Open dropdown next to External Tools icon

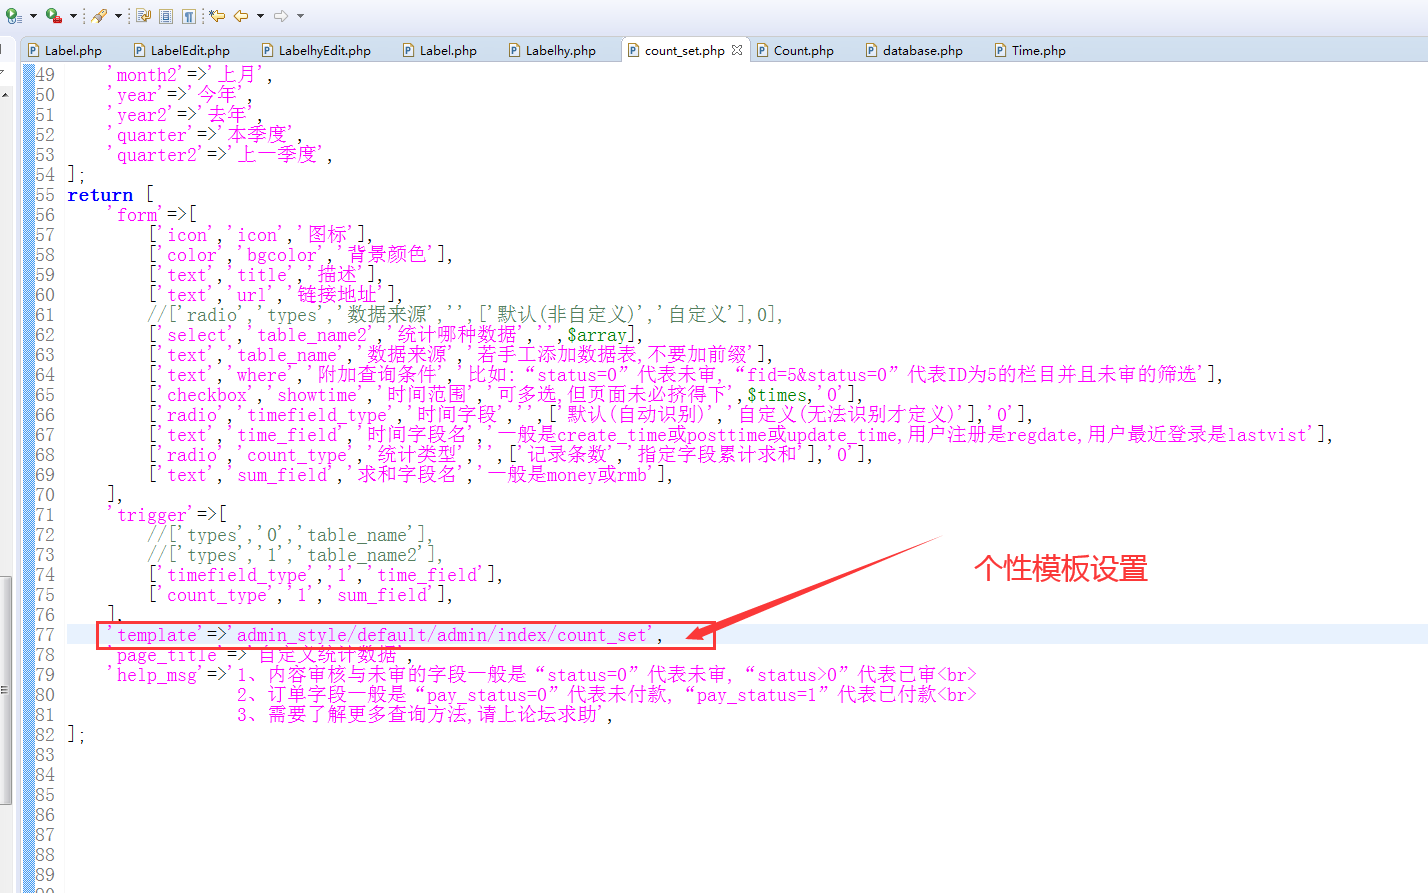[73, 16]
